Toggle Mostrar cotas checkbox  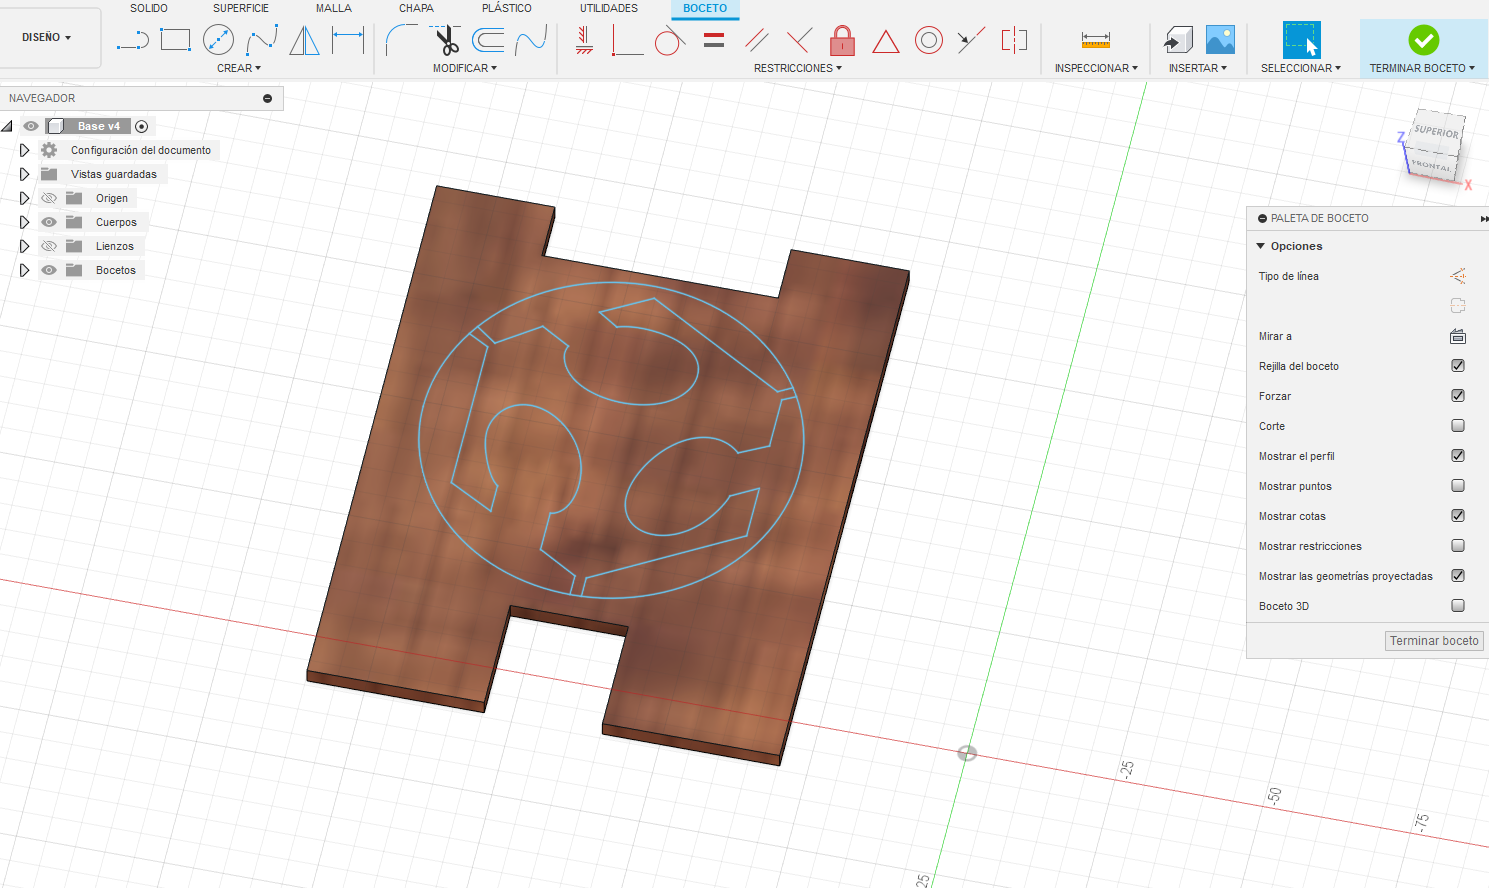point(1458,516)
